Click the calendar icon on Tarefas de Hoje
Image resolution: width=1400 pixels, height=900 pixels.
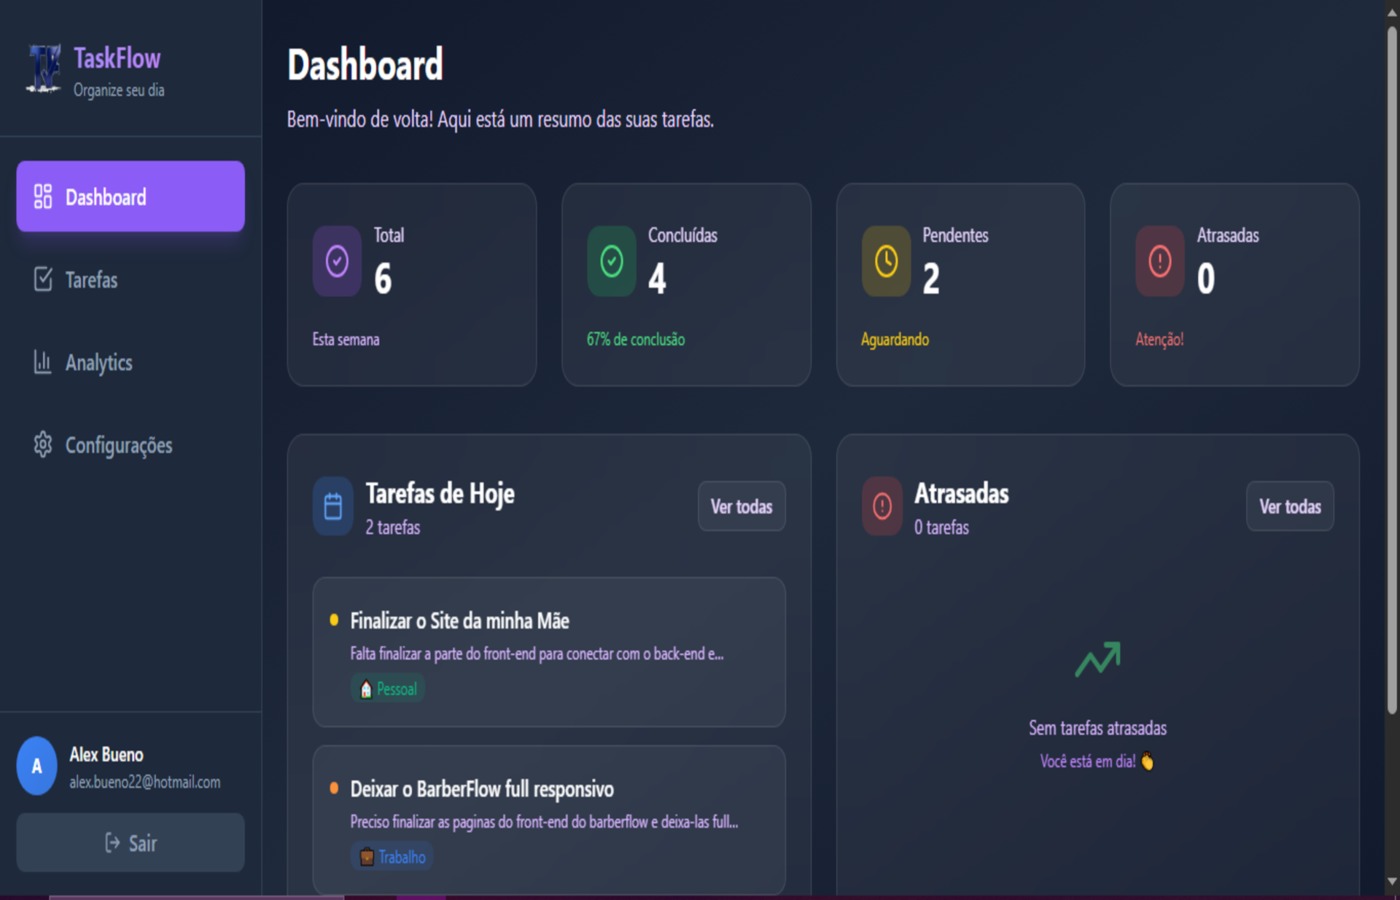332,506
